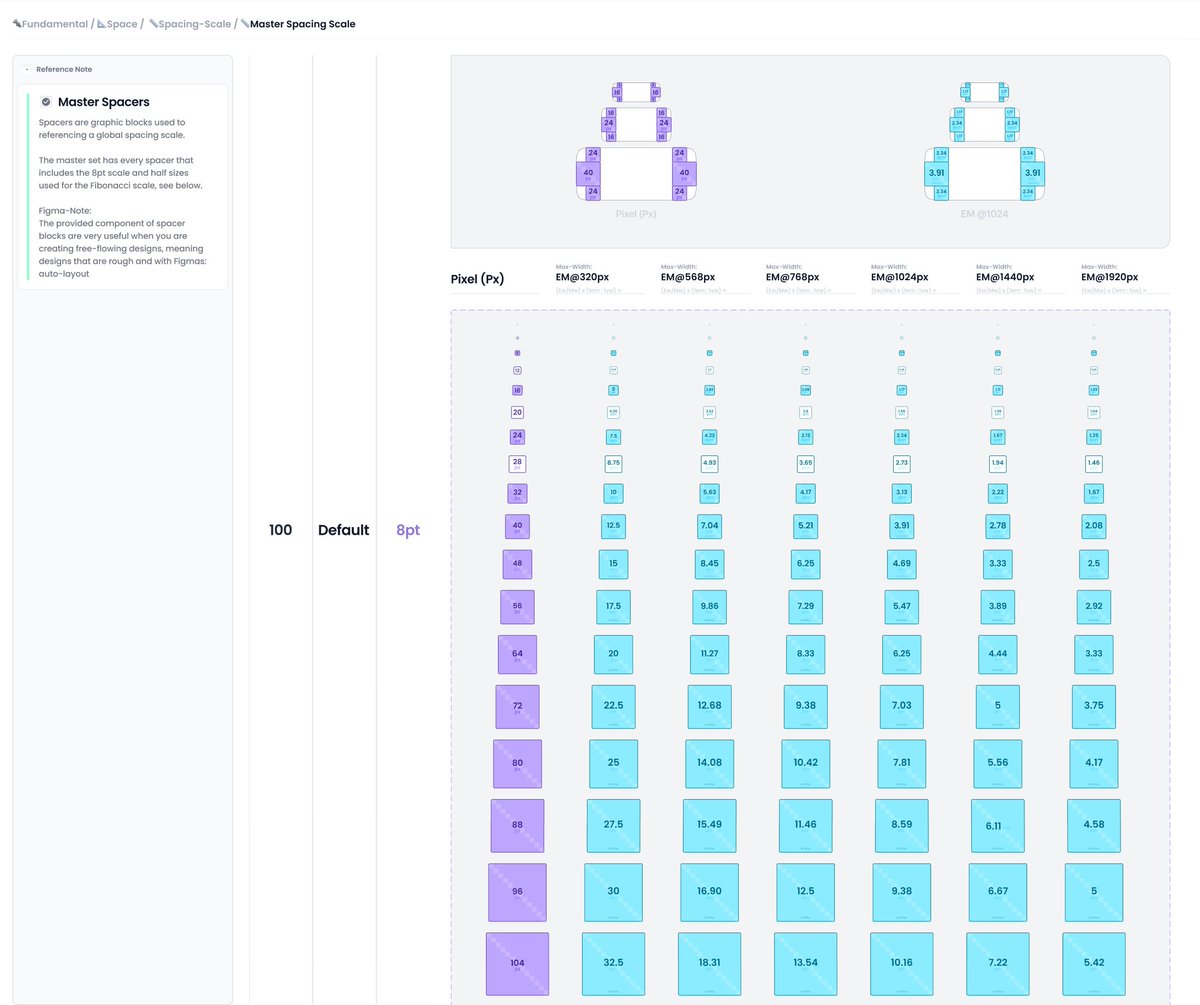Select the cyan 13.54 spacer block
Image resolution: width=1200 pixels, height=1005 pixels.
805,964
